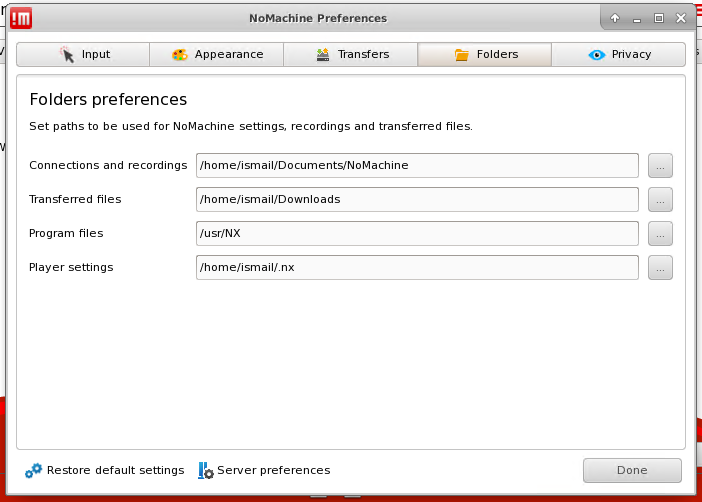Click the 'Folders preferences' heading
The image size is (702, 502).
coord(108,99)
